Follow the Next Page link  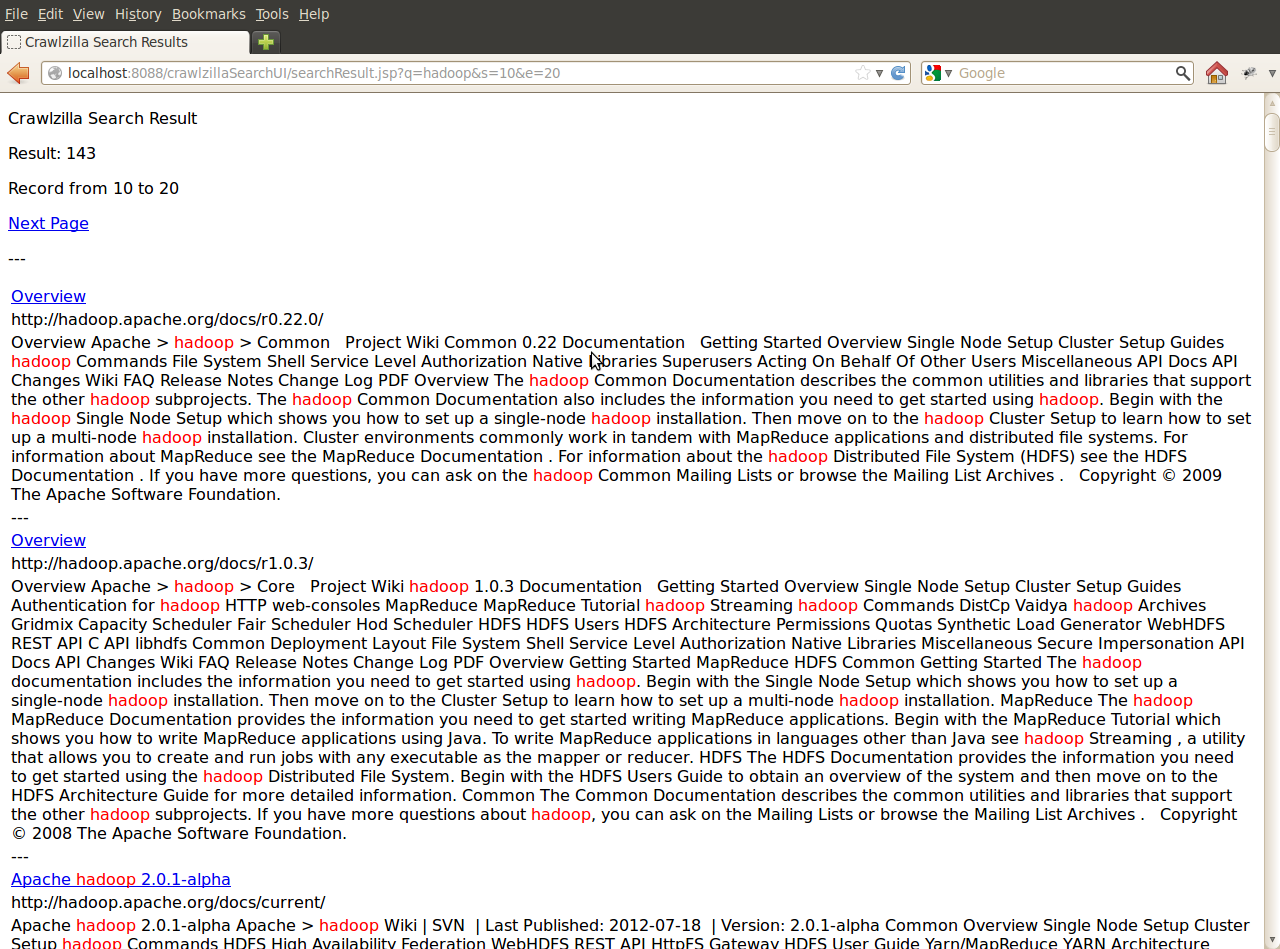point(48,223)
